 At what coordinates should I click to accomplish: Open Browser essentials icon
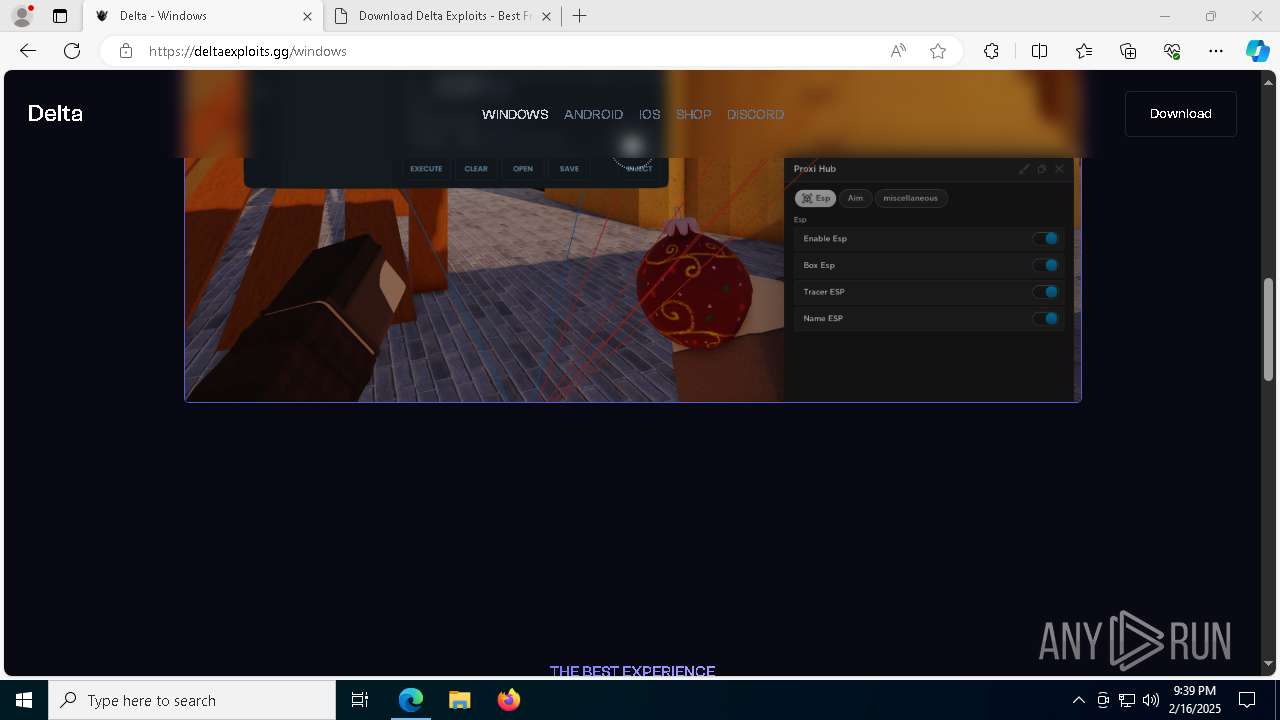point(1172,51)
